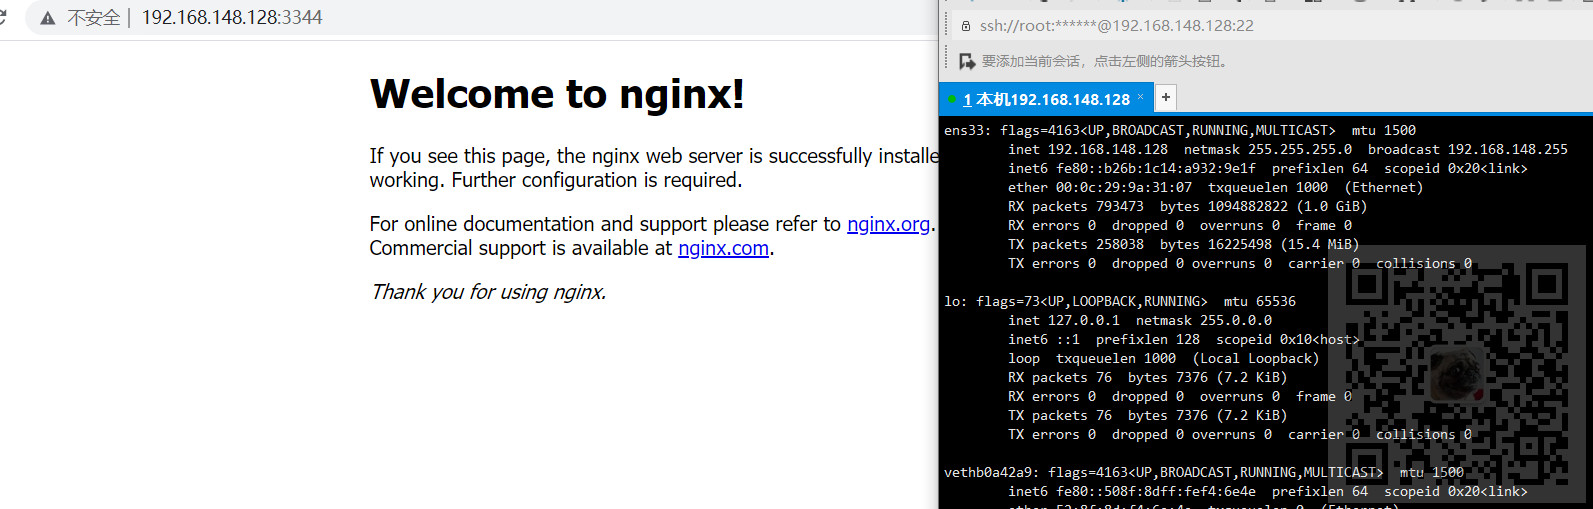Click the RX packets 793473 line
Image resolution: width=1593 pixels, height=509 pixels.
click(1187, 206)
